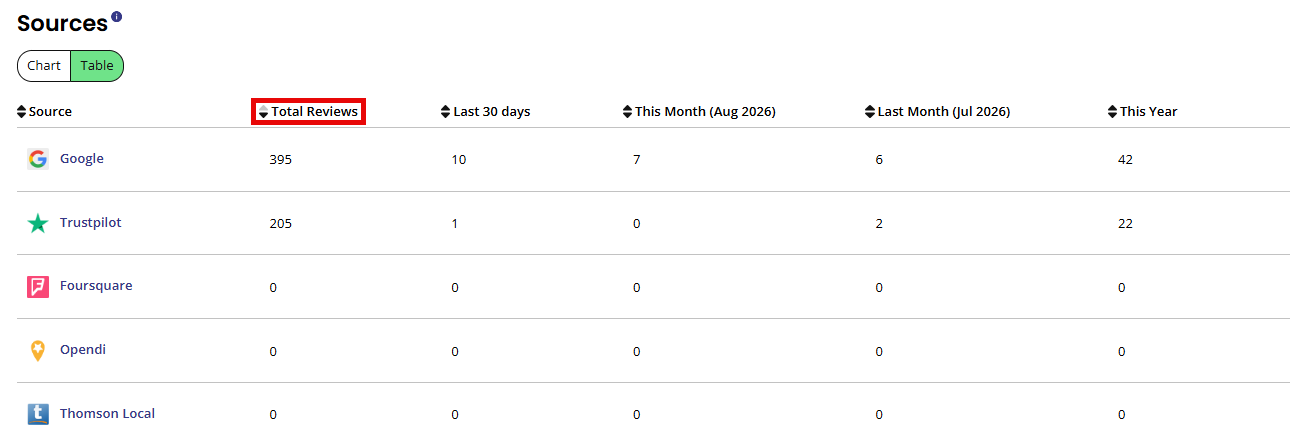Sort table by Source column

(45, 112)
